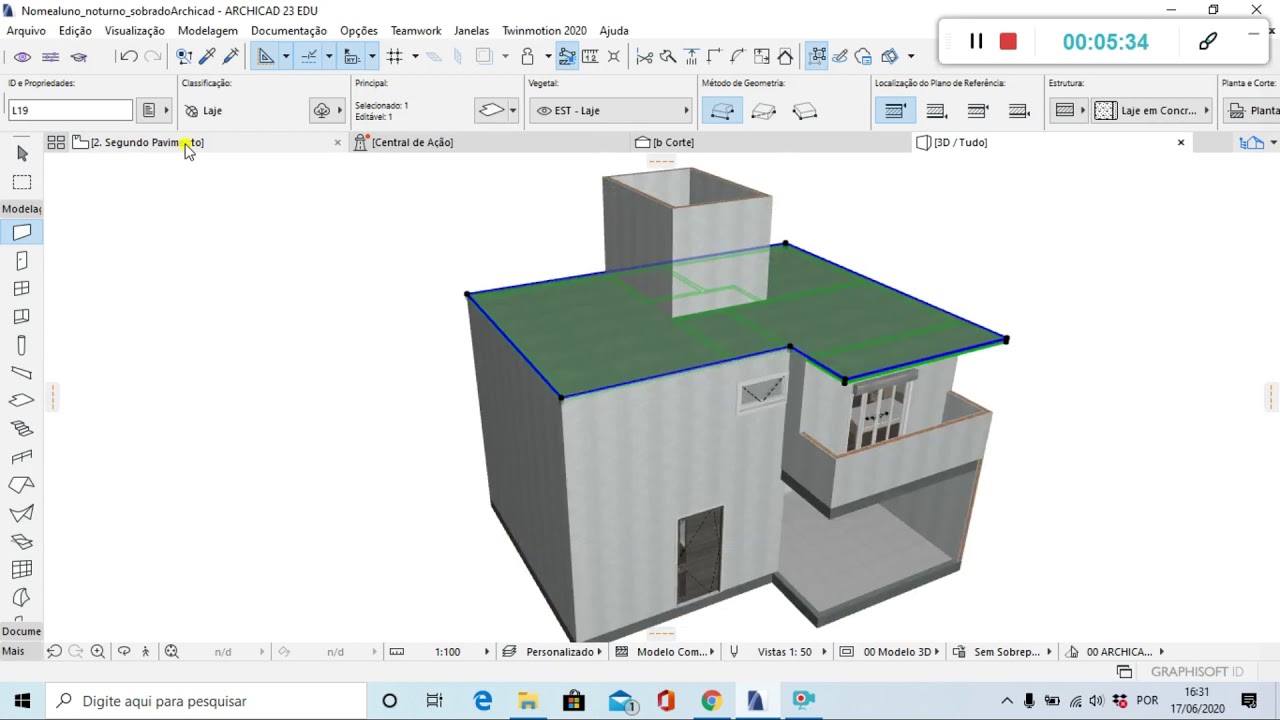
Task: Click the Pick Up Parameters eyedropper
Action: [208, 56]
